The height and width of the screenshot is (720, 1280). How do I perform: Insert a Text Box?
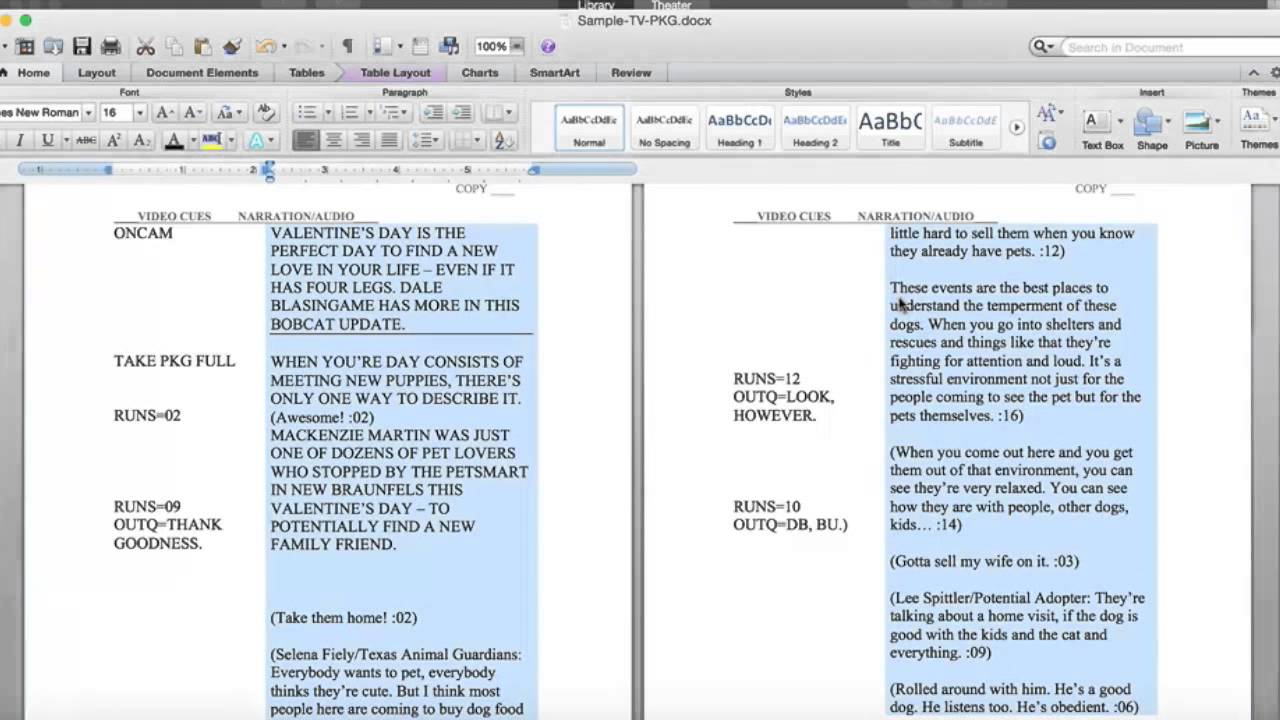click(x=1102, y=128)
